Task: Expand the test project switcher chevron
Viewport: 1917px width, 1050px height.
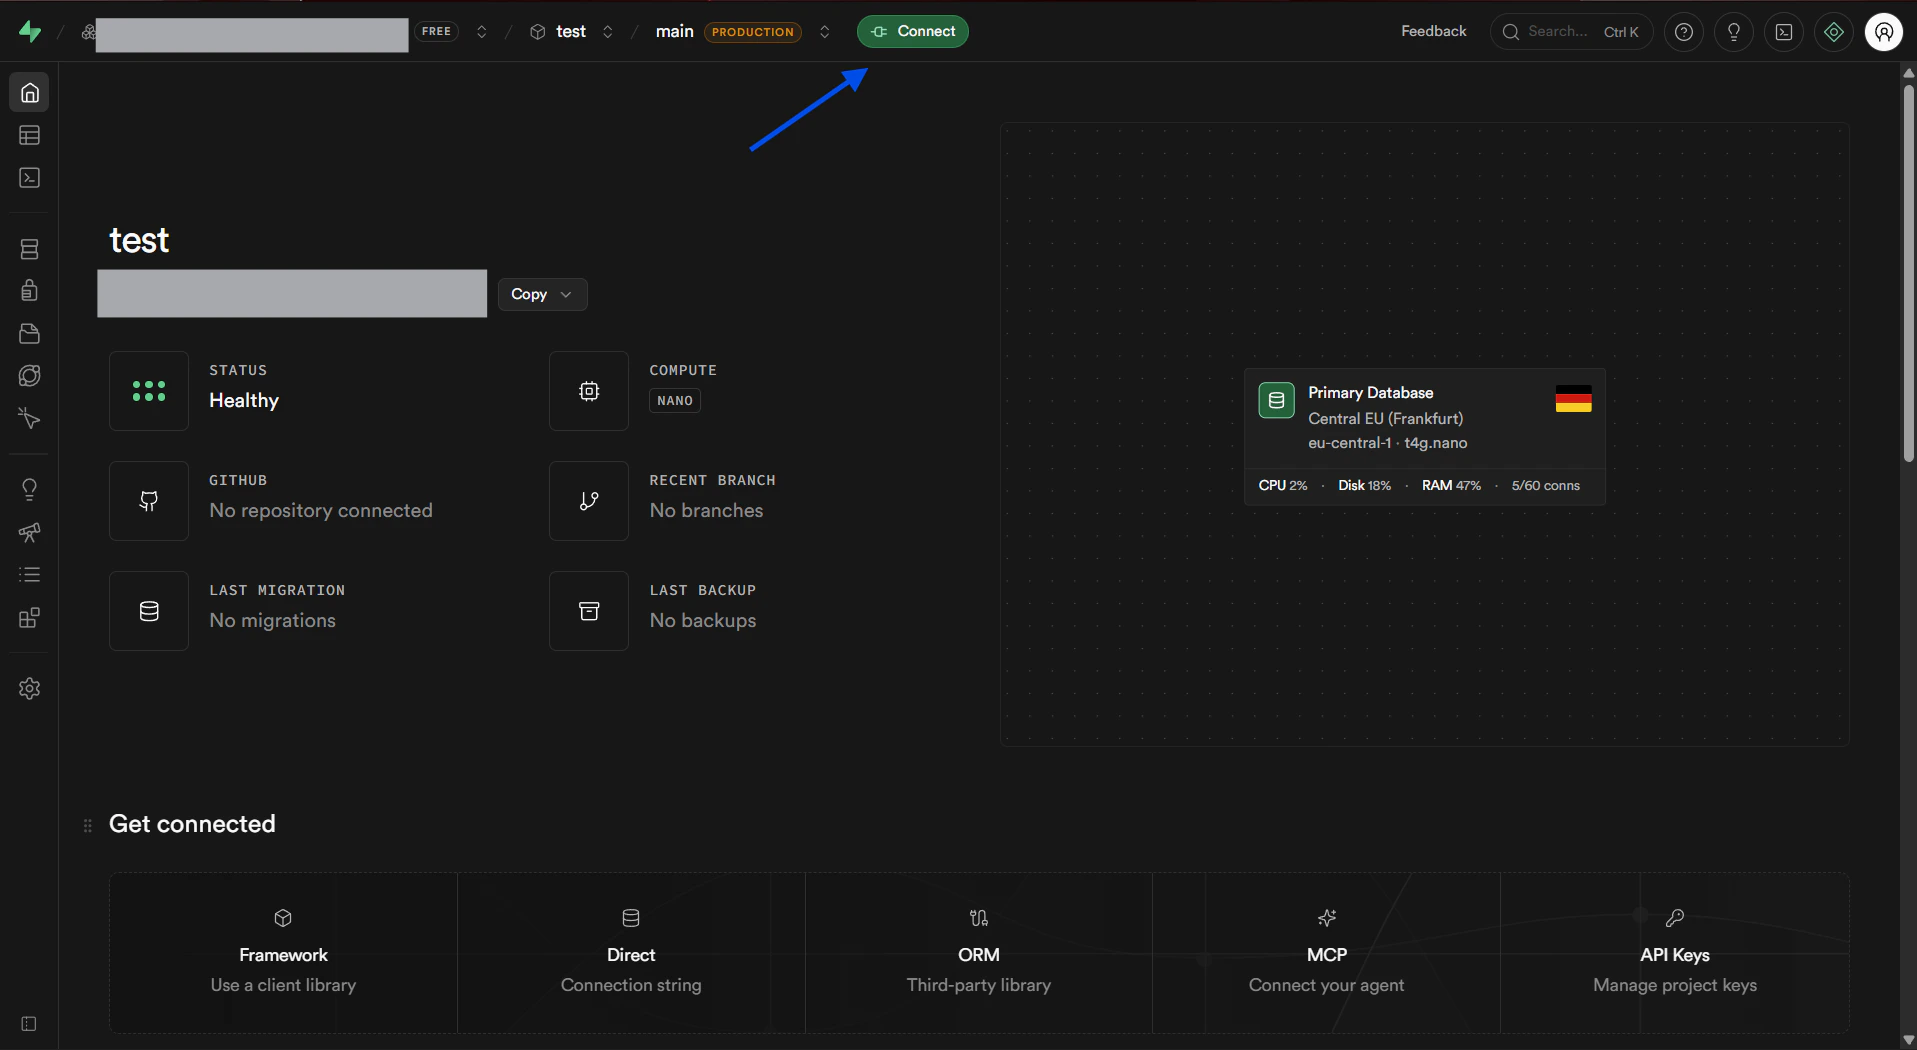Action: tap(608, 32)
